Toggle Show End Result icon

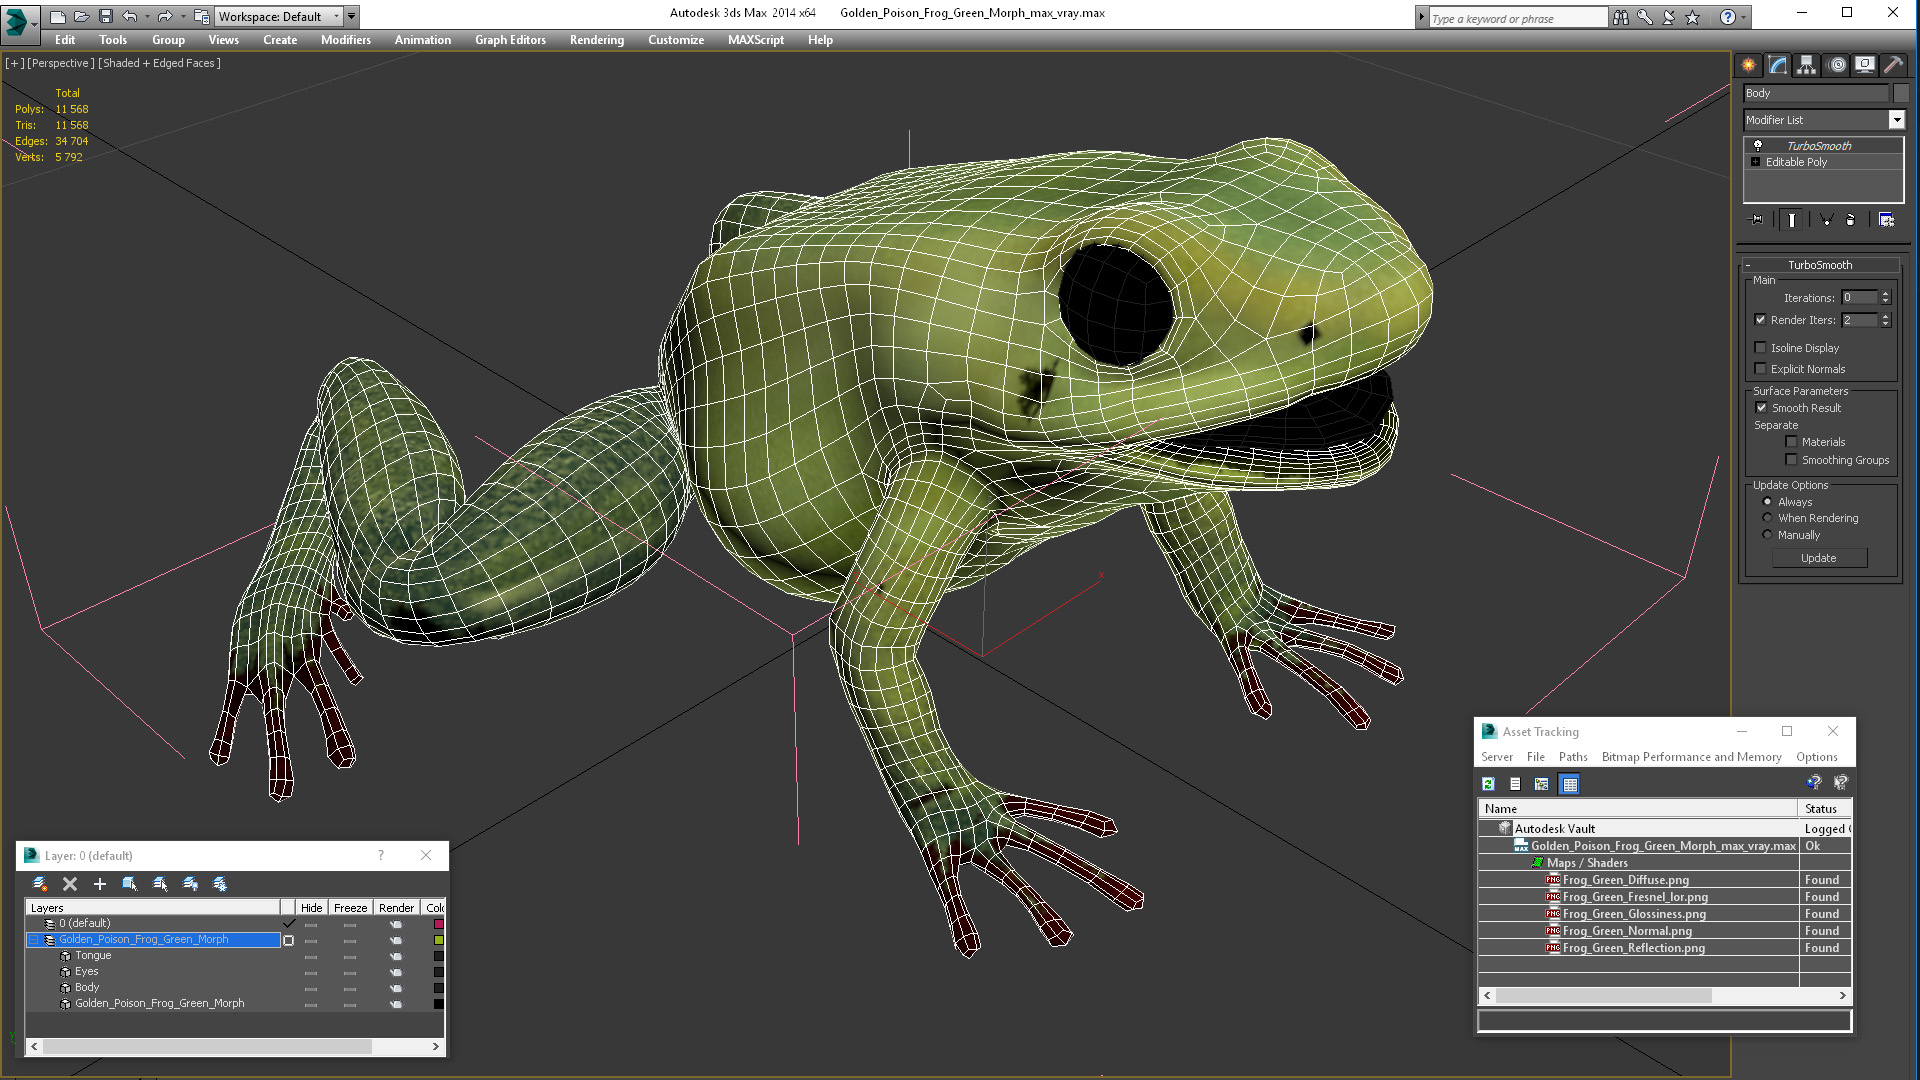click(x=1792, y=220)
